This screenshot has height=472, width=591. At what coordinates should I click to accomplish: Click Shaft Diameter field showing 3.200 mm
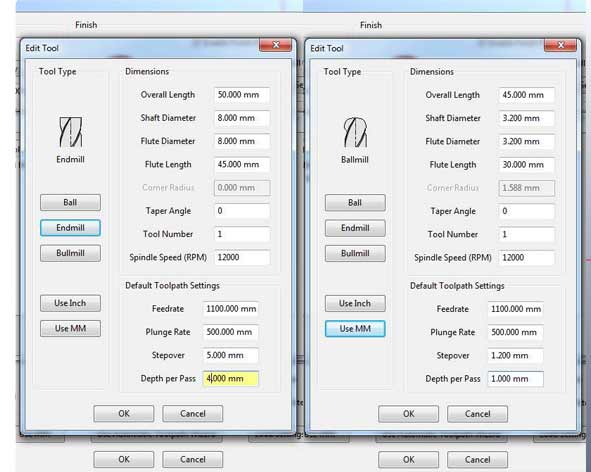click(527, 118)
